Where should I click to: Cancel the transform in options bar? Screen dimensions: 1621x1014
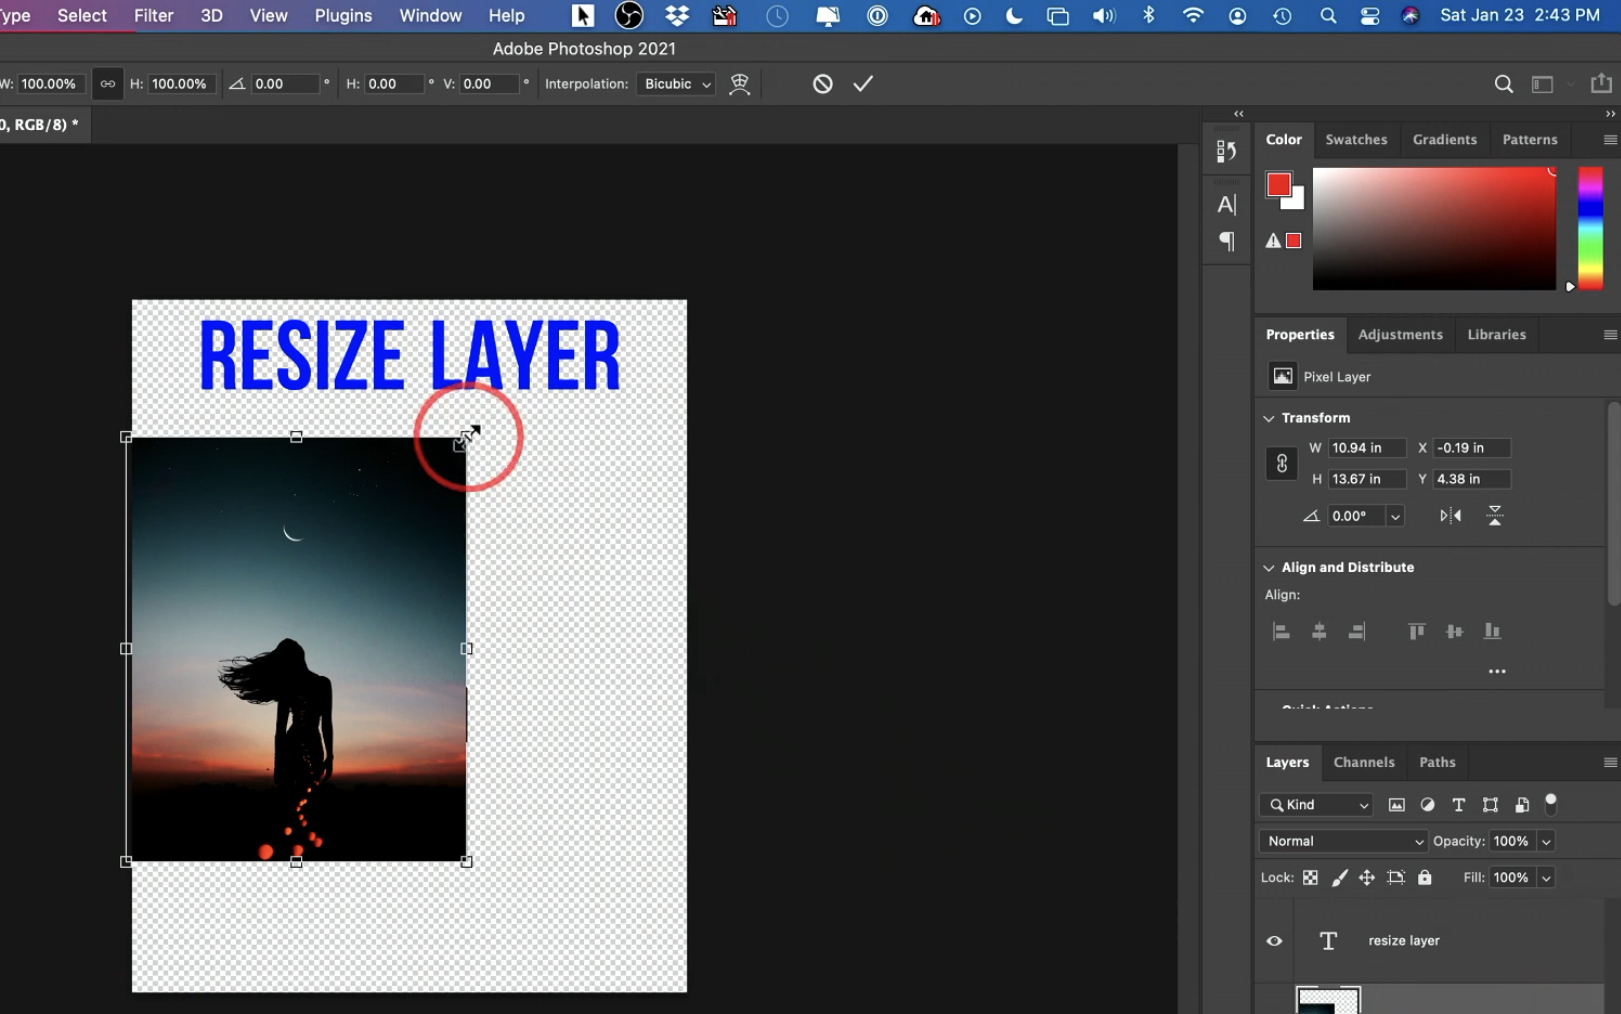pos(822,84)
